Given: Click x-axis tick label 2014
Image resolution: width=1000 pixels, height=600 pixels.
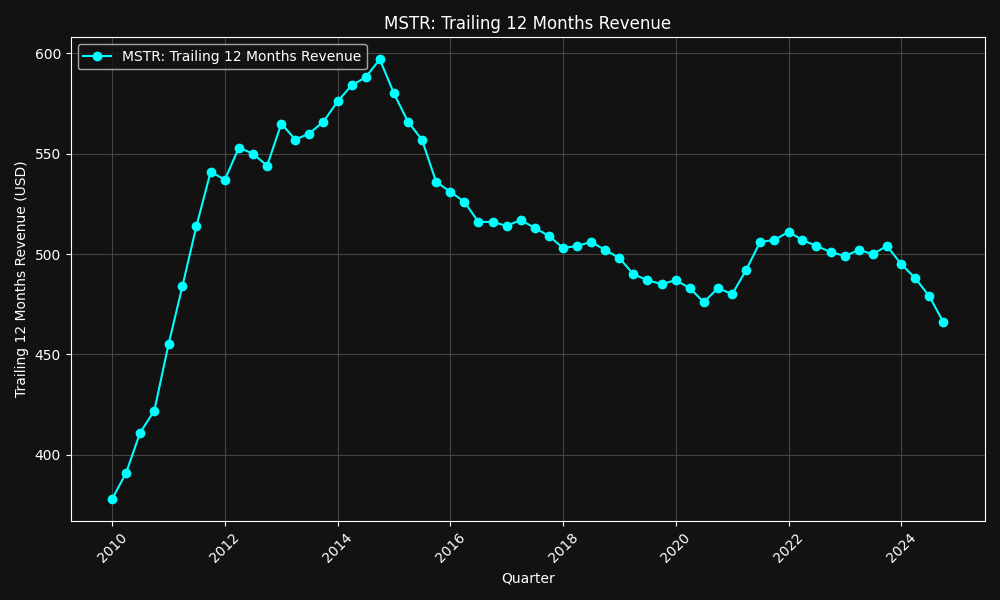Looking at the screenshot, I should click(x=337, y=548).
